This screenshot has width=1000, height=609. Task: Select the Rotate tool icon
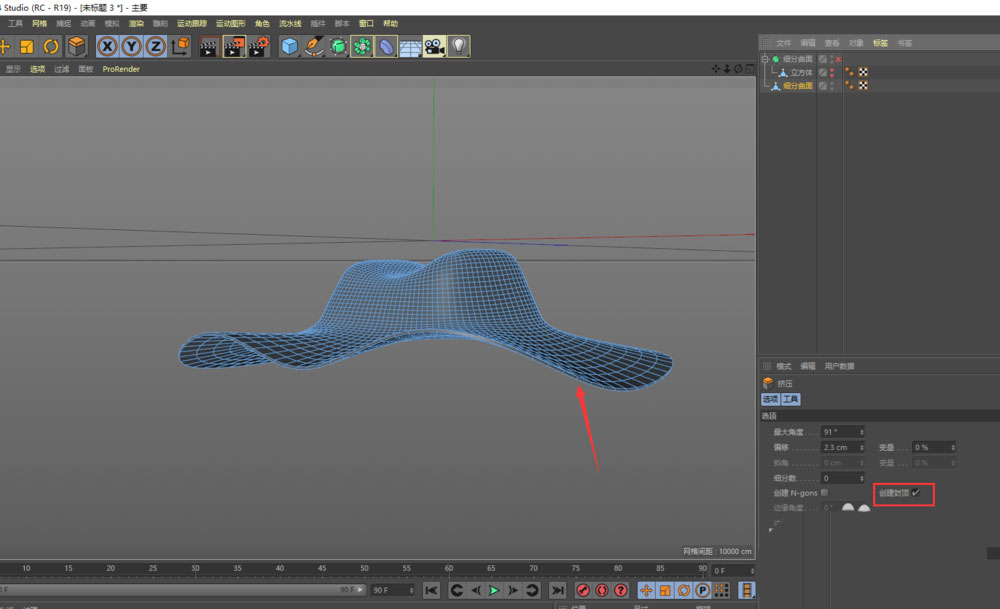tap(49, 46)
